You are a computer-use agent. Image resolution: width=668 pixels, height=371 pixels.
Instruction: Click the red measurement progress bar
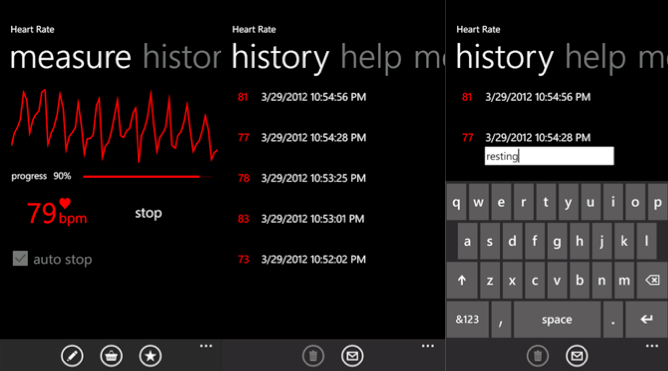coord(147,176)
